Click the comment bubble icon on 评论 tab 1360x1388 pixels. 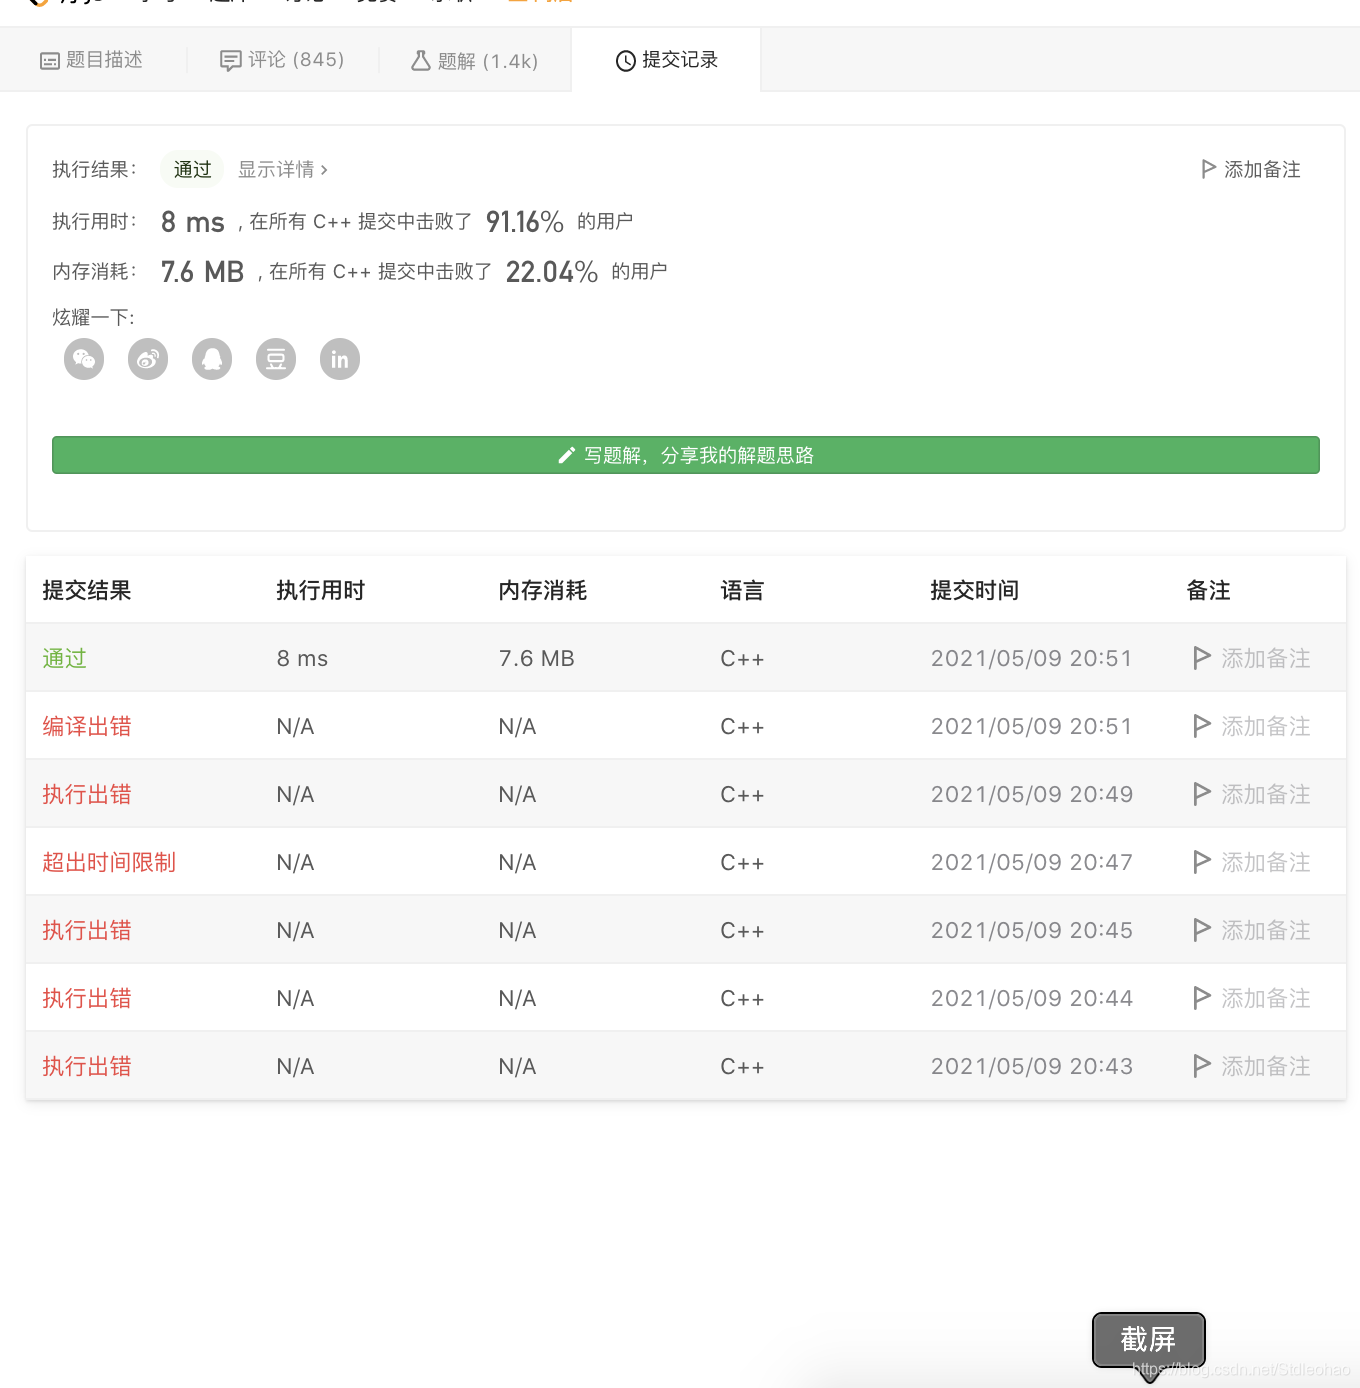pos(230,60)
